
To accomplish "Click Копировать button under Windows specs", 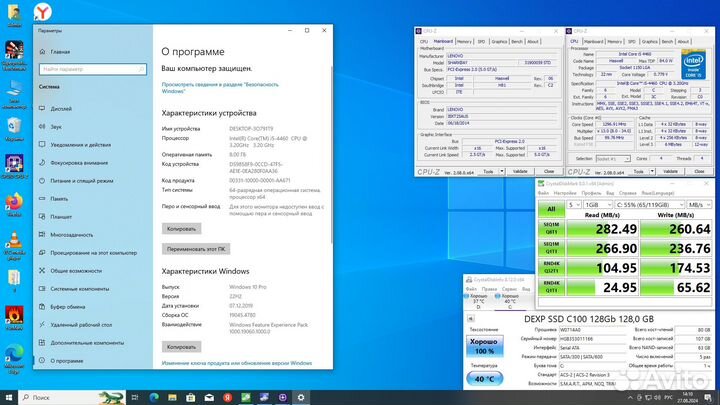I will pos(181,347).
